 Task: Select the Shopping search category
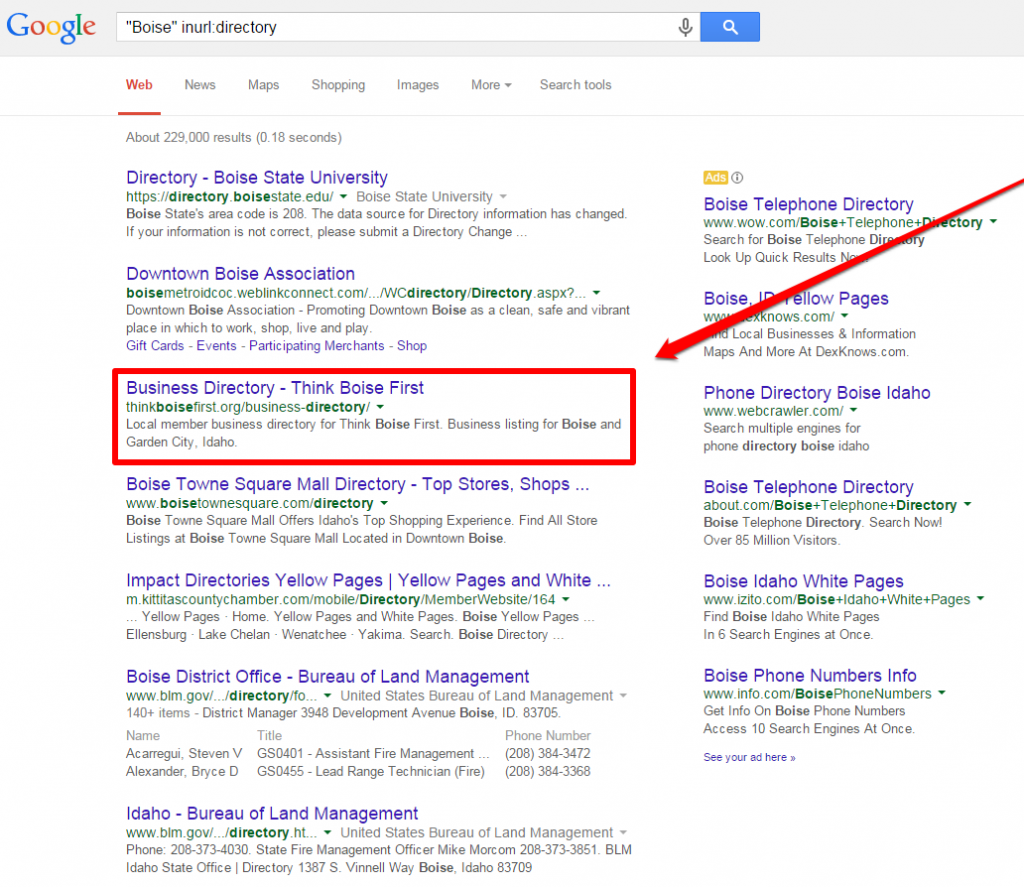[x=338, y=85]
